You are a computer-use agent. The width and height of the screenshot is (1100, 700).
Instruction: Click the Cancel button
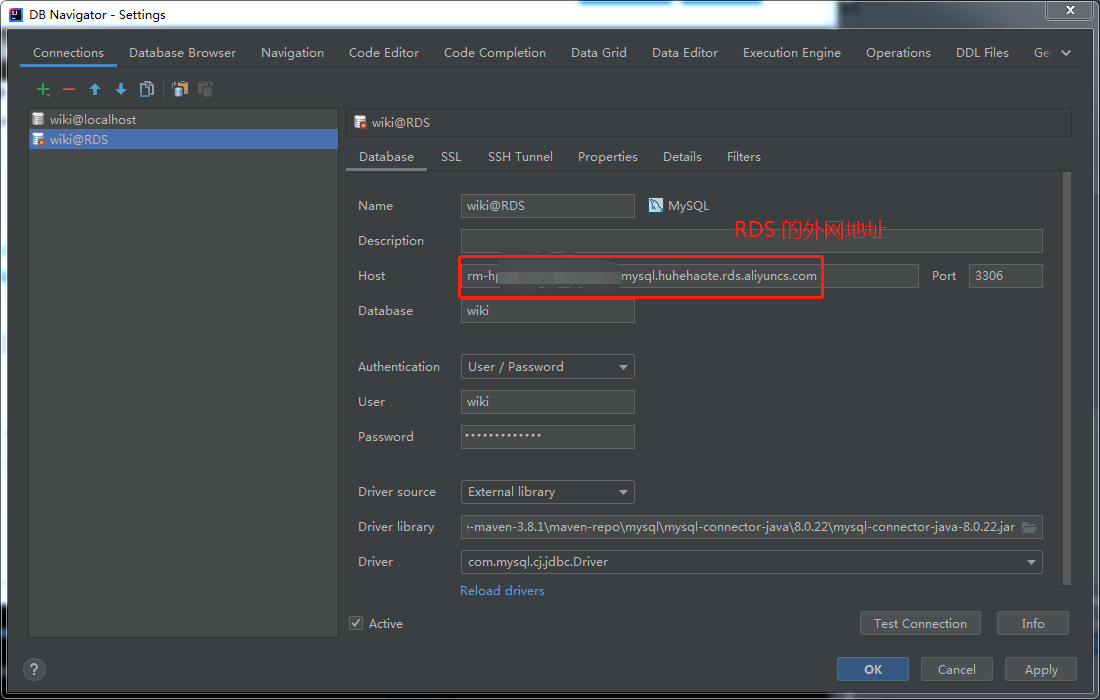pos(957,669)
